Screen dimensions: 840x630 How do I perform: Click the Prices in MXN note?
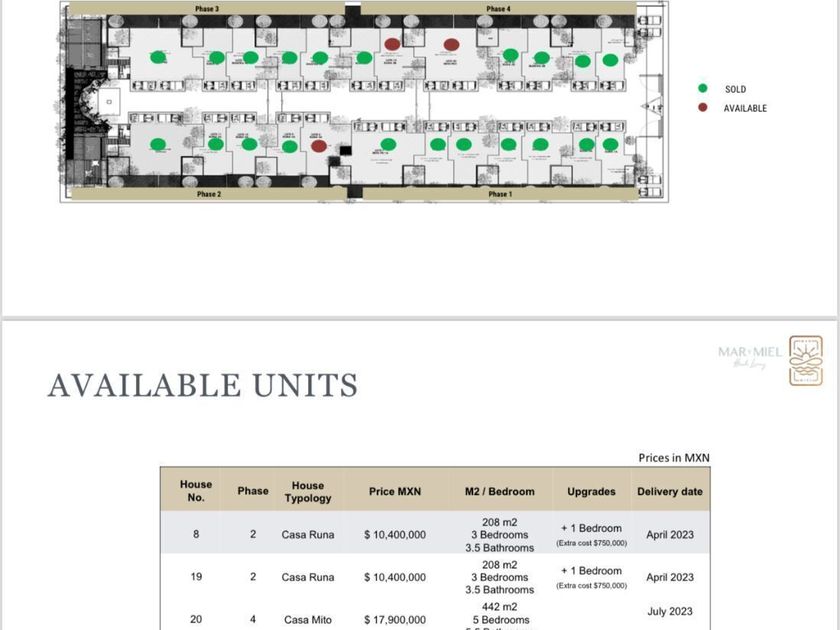[x=674, y=458]
